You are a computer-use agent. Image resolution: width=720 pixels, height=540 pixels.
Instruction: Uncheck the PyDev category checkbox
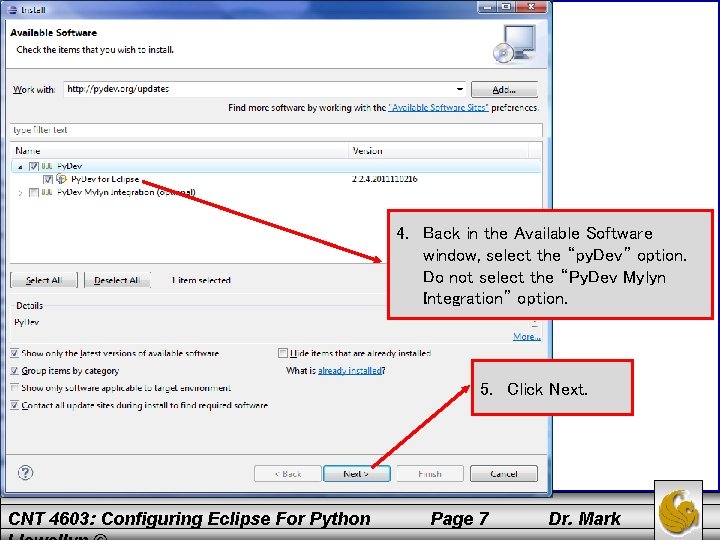pos(34,166)
